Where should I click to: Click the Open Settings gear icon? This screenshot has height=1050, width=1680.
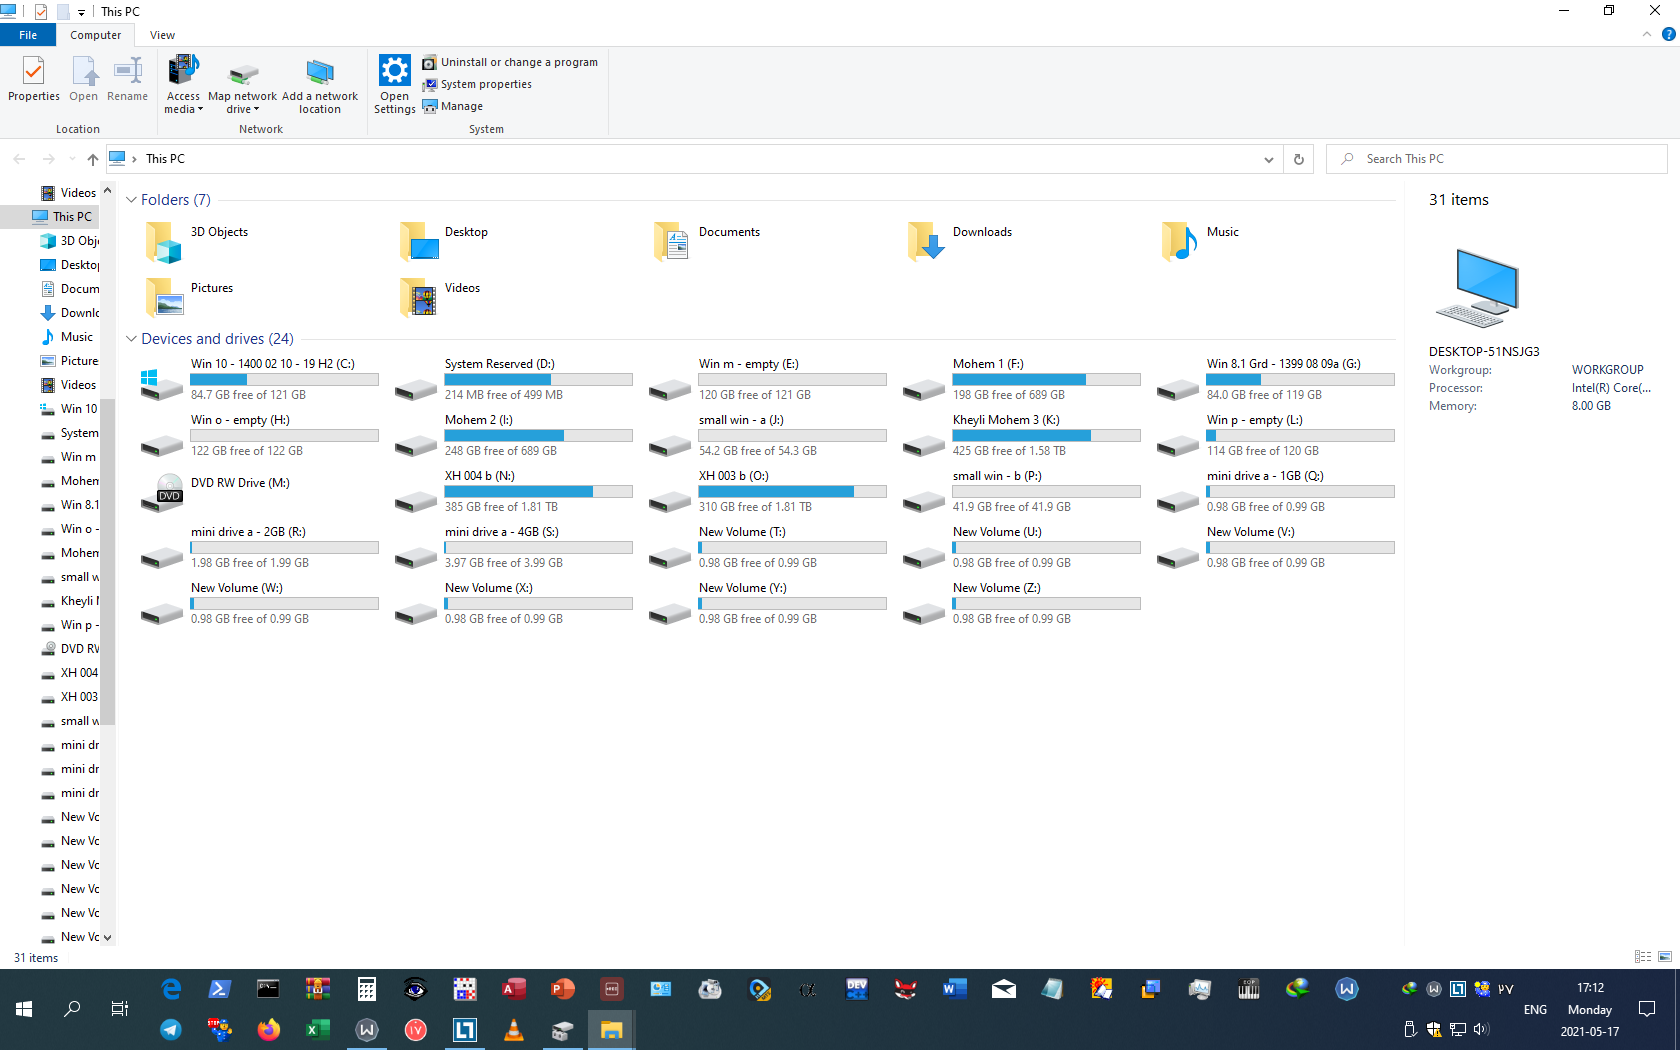tap(394, 72)
